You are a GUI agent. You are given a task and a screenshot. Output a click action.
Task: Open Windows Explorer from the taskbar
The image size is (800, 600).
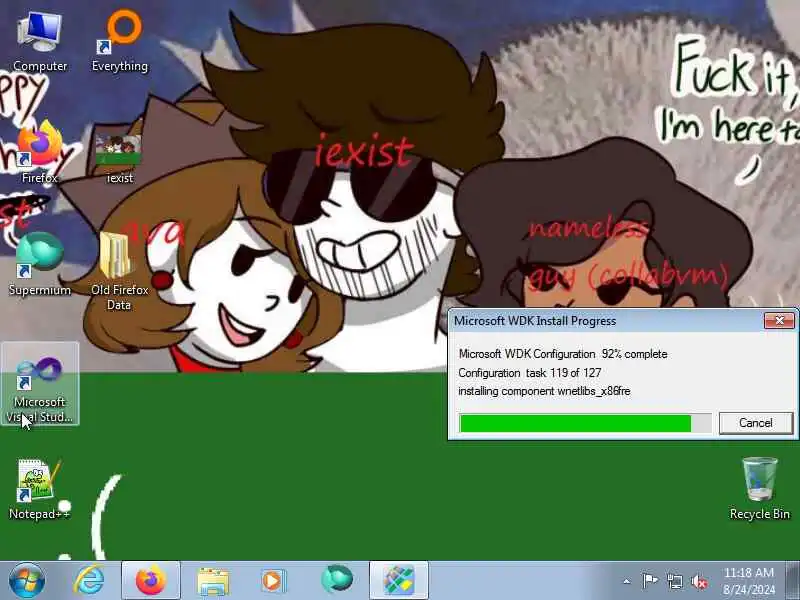coord(213,581)
